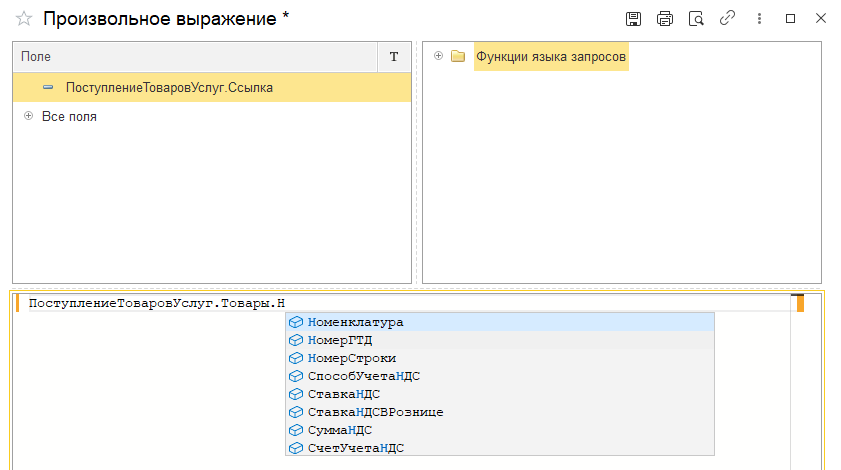Click the folder icon of Функции языка запросов

[x=458, y=56]
